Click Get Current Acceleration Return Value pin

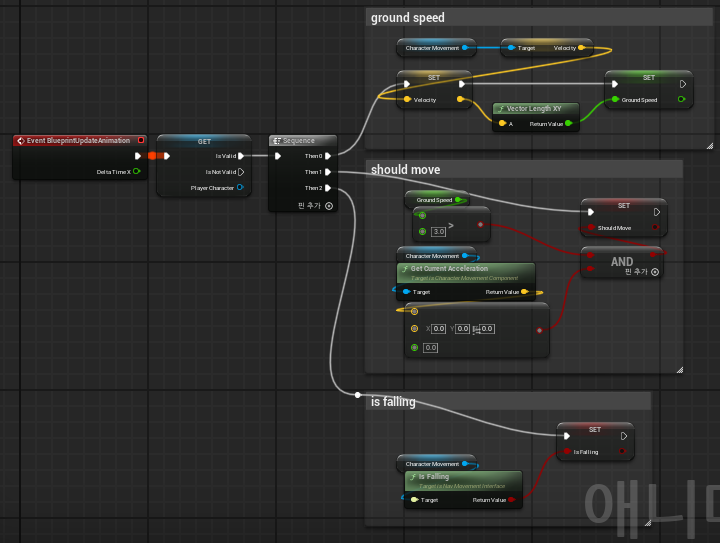[x=524, y=291]
